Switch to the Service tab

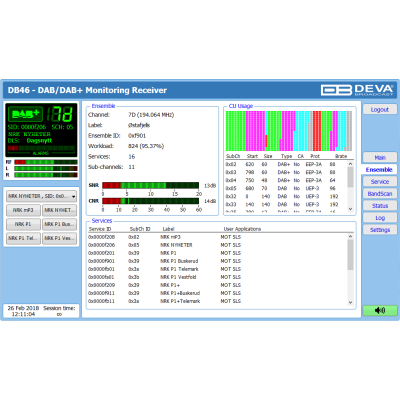click(380, 182)
